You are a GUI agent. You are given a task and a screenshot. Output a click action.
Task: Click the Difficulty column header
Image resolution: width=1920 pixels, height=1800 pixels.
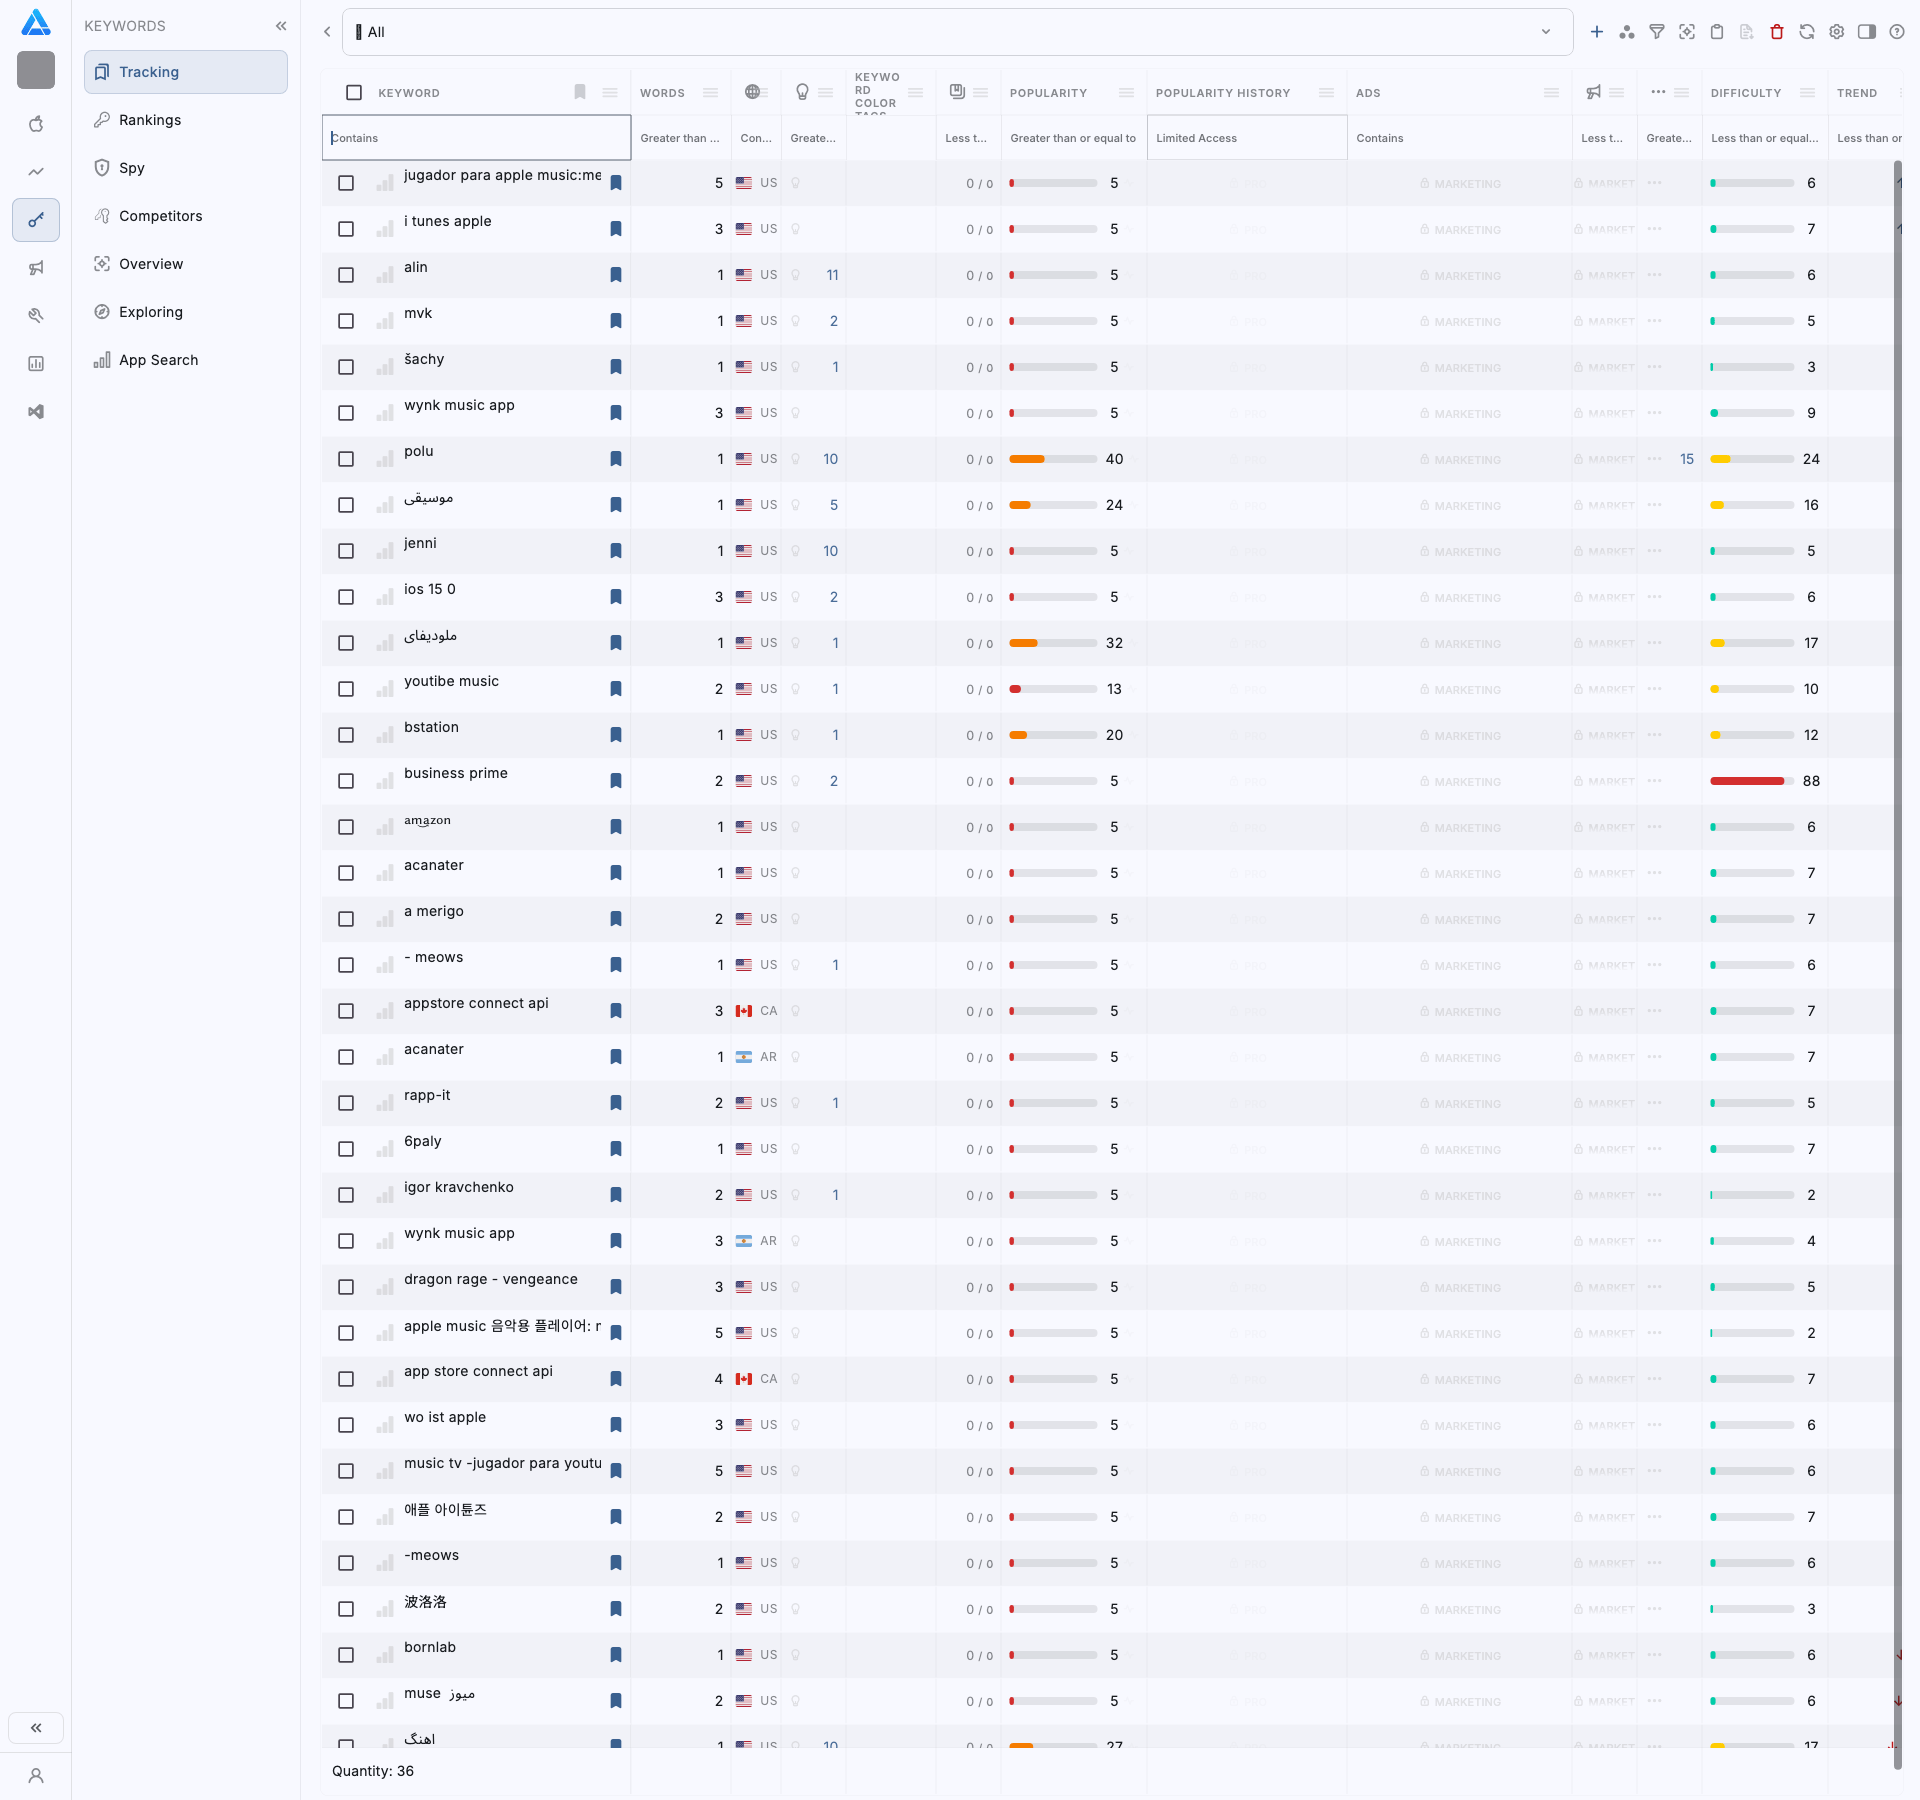1746,93
